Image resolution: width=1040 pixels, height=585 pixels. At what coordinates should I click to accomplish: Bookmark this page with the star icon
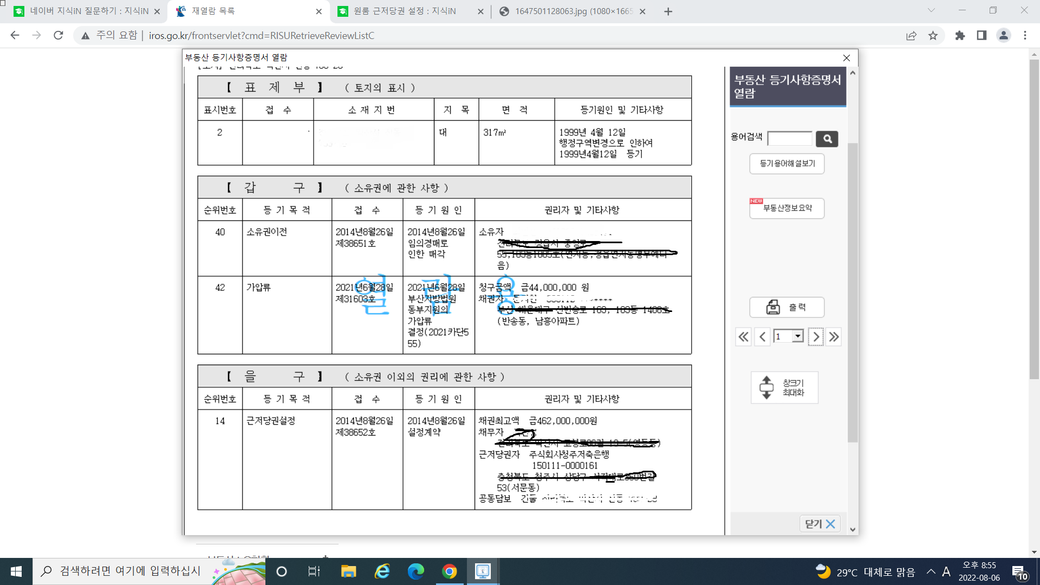click(x=933, y=36)
